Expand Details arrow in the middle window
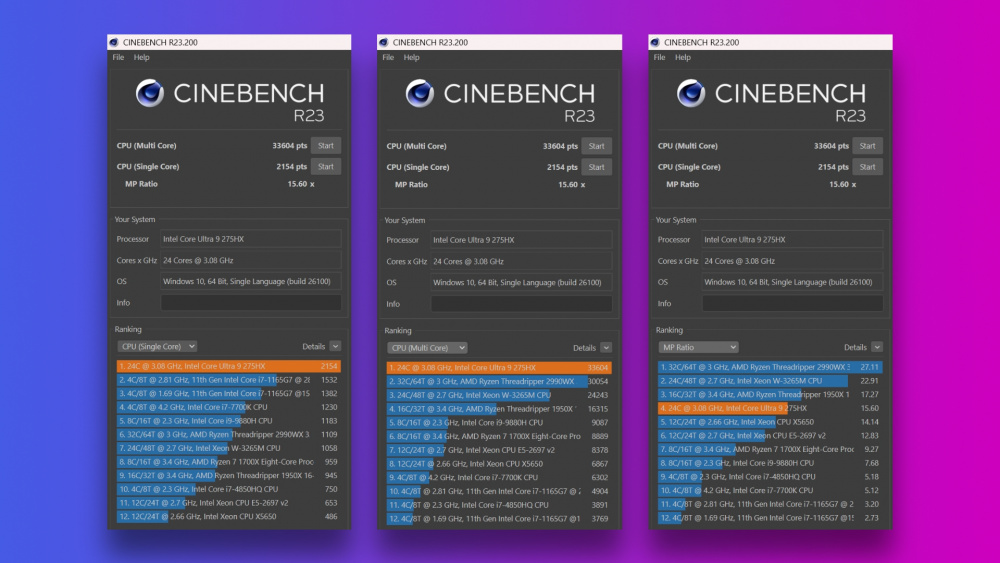This screenshot has height=563, width=1000. 606,347
